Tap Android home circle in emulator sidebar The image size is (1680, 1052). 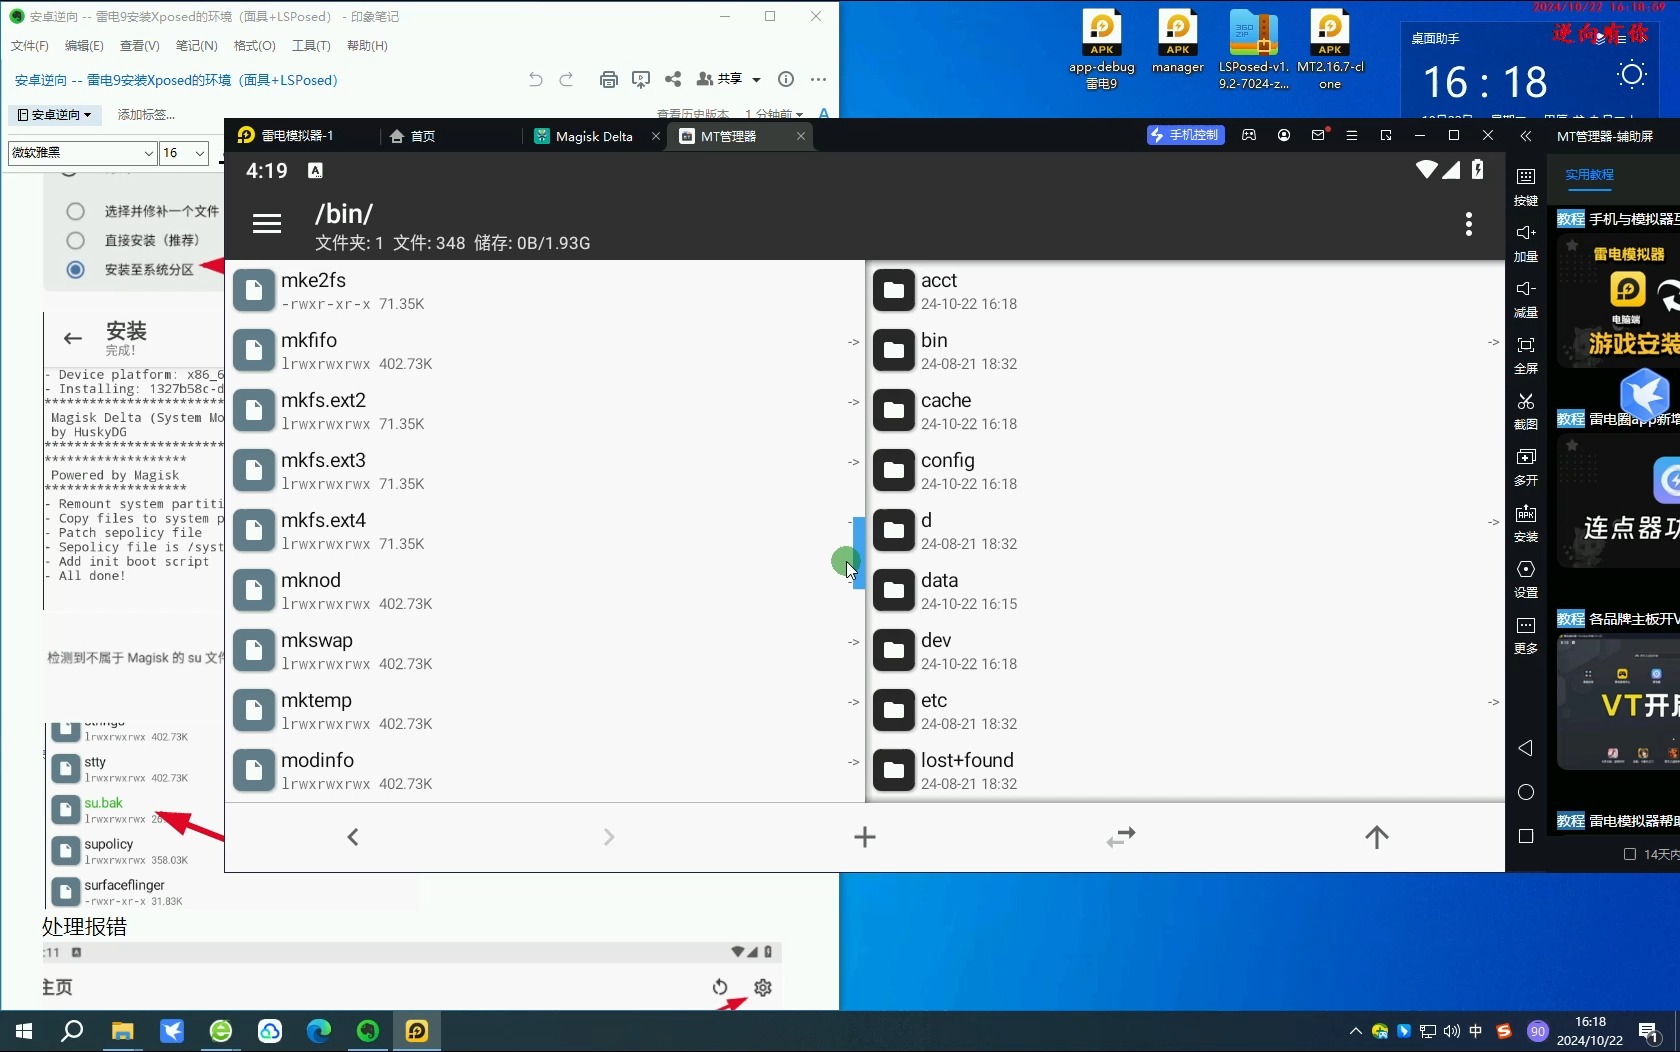tap(1526, 792)
